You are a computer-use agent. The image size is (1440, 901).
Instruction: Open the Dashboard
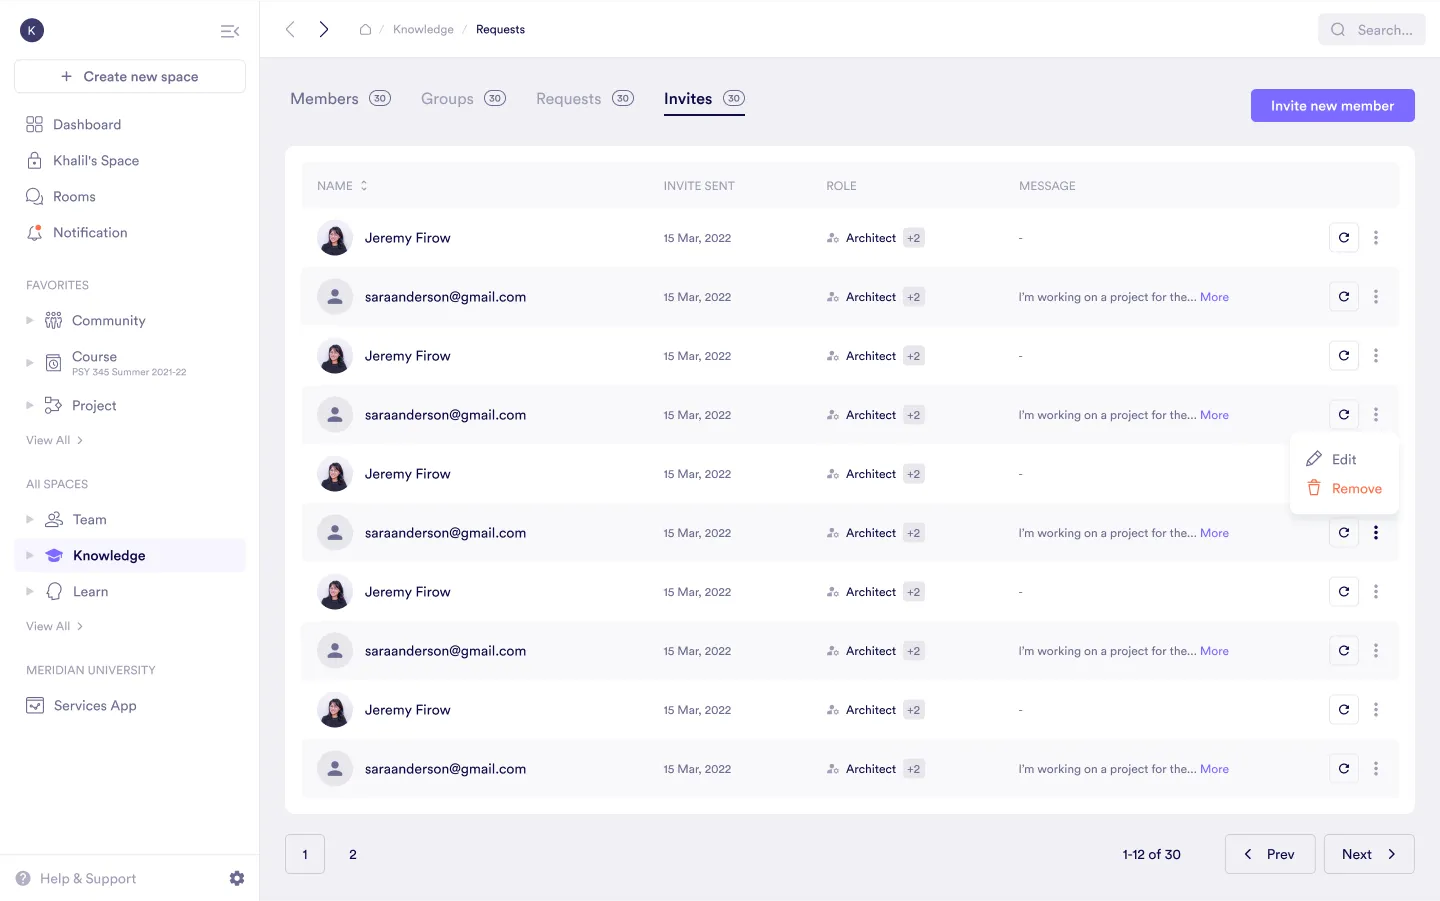86,124
